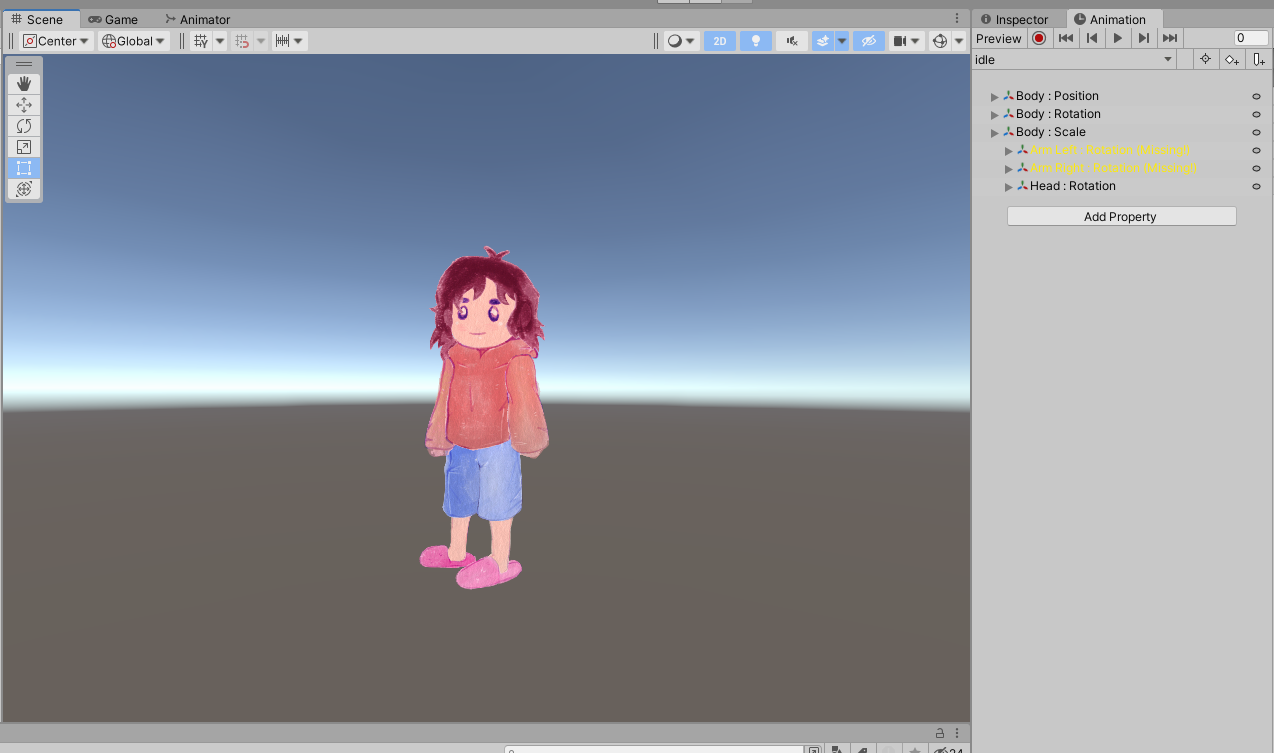Toggle scene lighting on or off
Screen dimensions: 1274x753
pyautogui.click(x=755, y=40)
